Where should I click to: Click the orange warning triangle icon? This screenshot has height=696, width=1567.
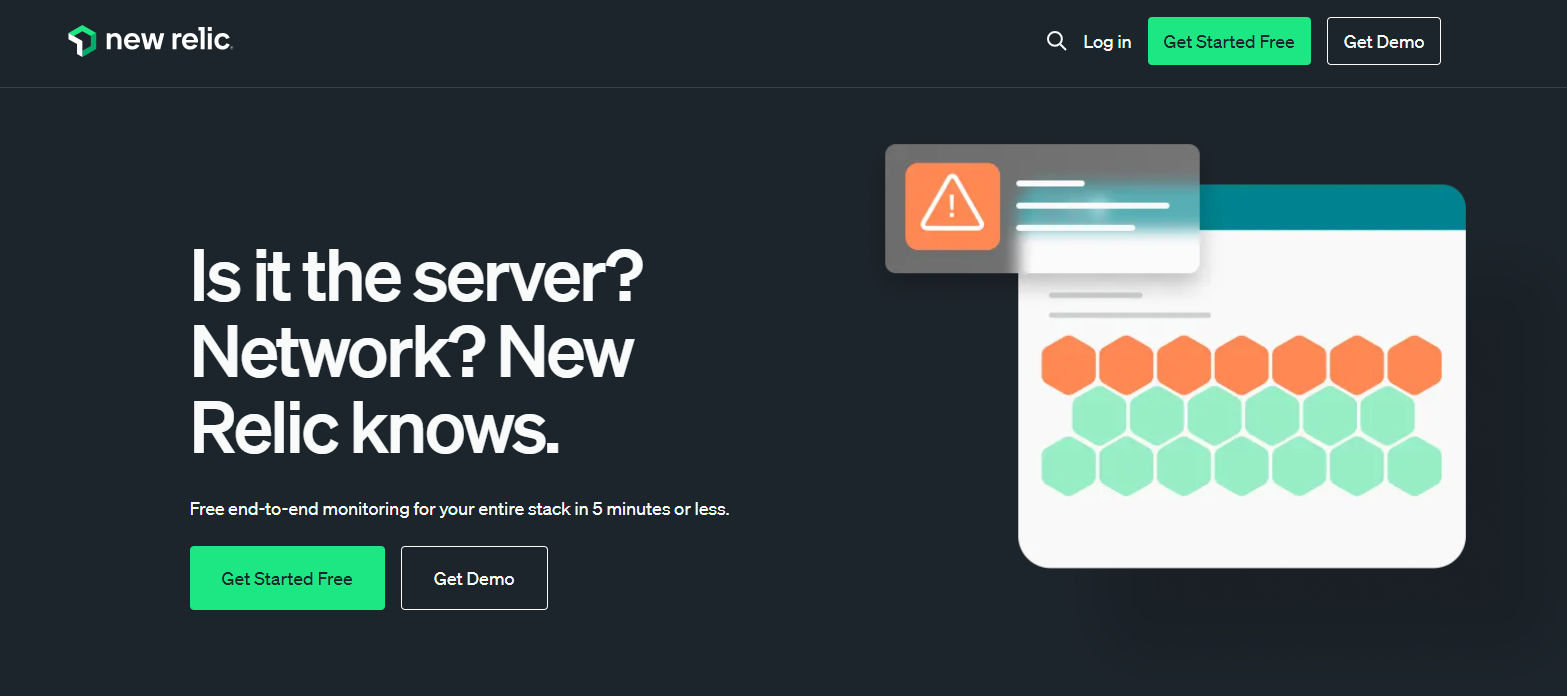coord(952,206)
